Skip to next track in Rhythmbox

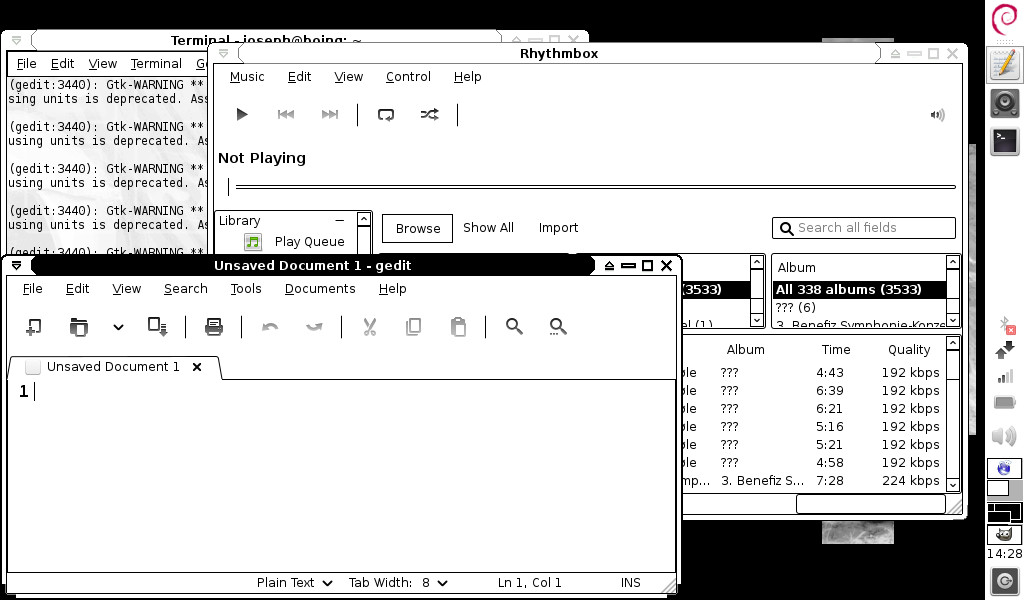coord(330,114)
